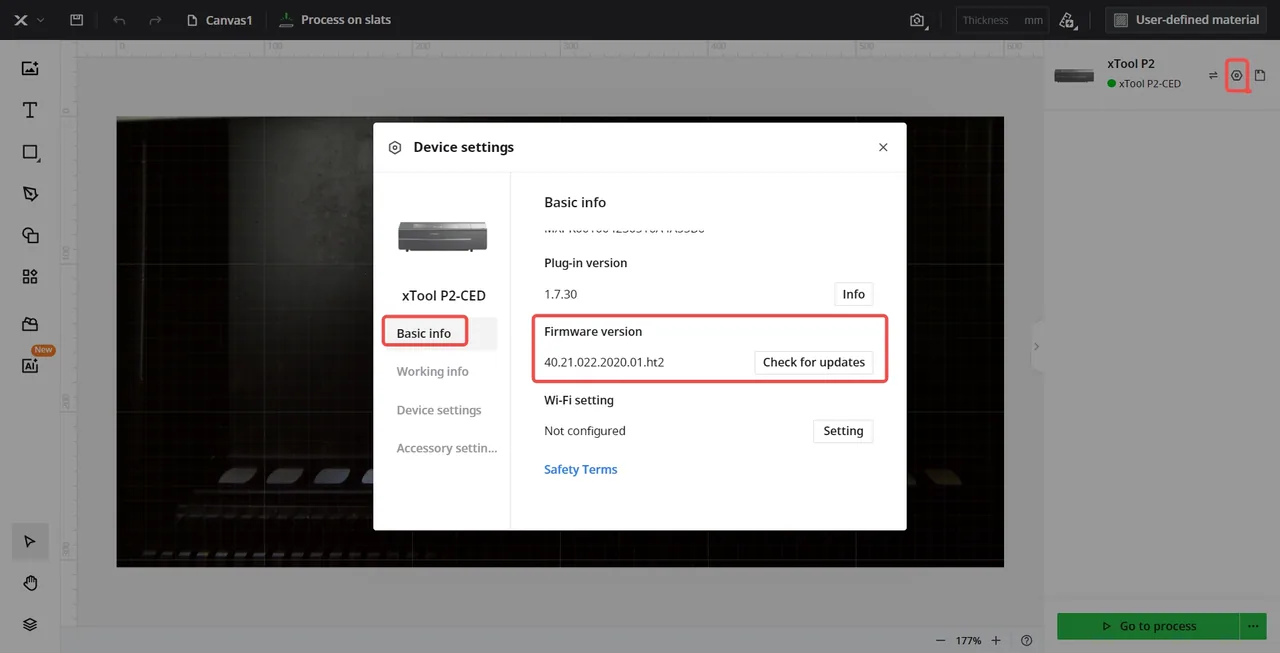Open the Accessory settings tab

446,448
